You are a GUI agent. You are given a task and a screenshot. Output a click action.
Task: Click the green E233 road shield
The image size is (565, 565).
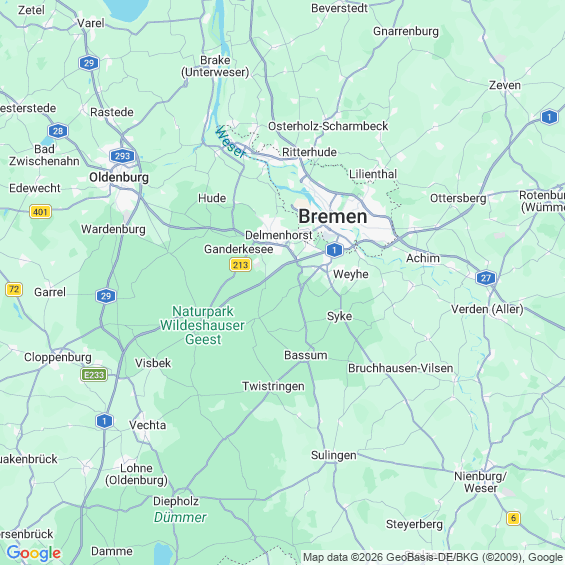[x=94, y=375]
